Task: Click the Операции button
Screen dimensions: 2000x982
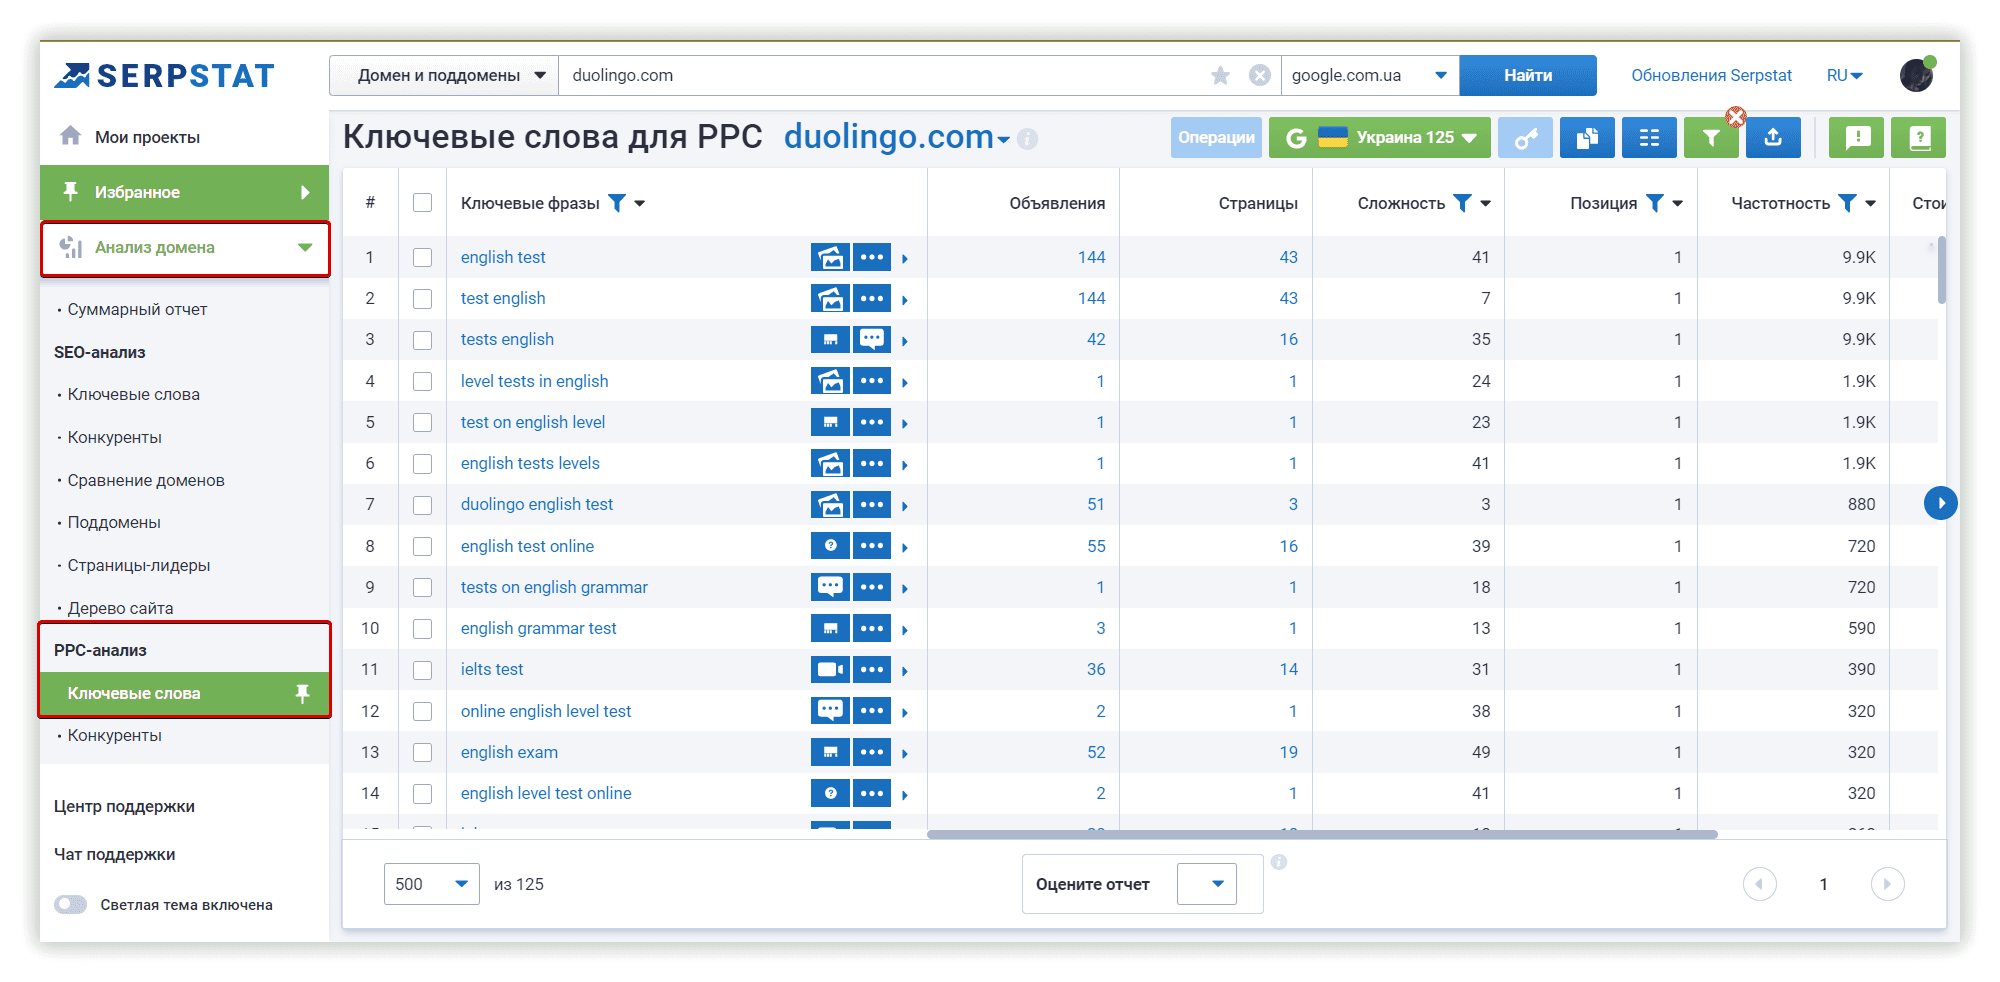Action: click(x=1216, y=138)
